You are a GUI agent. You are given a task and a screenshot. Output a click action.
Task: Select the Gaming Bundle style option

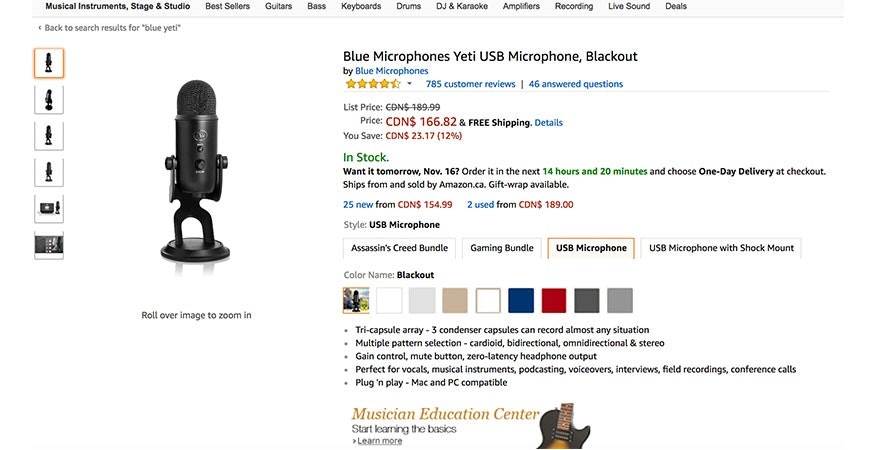pyautogui.click(x=502, y=248)
